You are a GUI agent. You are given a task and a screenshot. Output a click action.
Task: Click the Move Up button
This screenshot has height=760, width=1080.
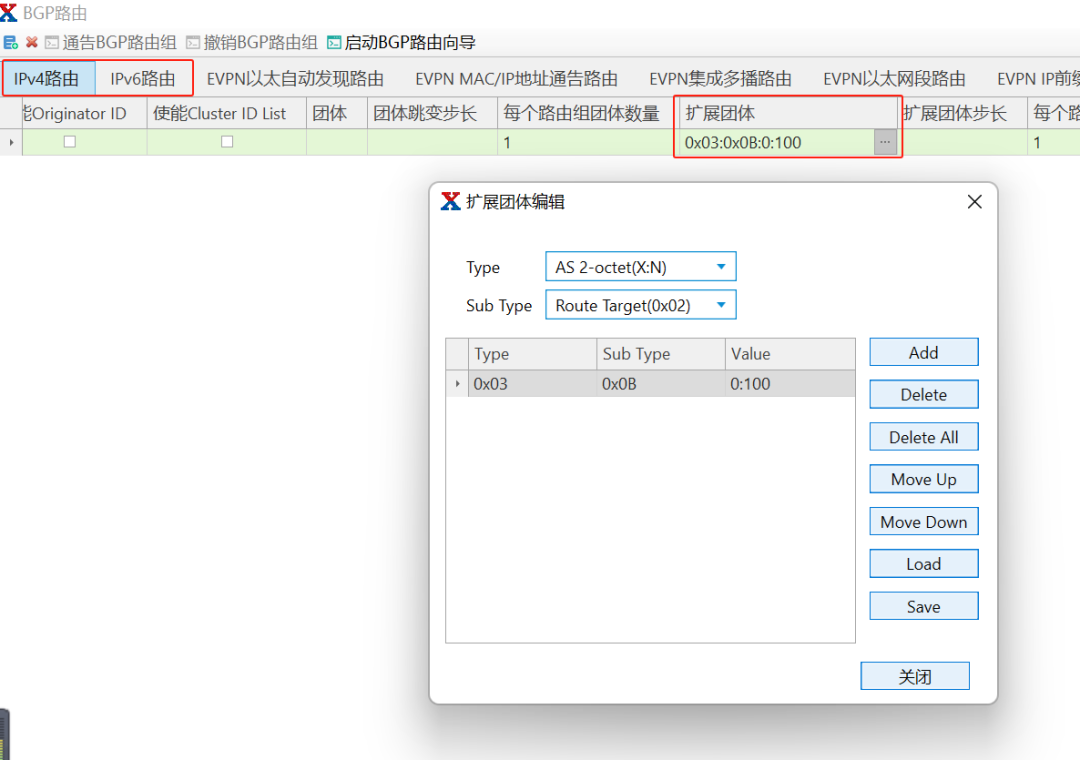(x=924, y=479)
